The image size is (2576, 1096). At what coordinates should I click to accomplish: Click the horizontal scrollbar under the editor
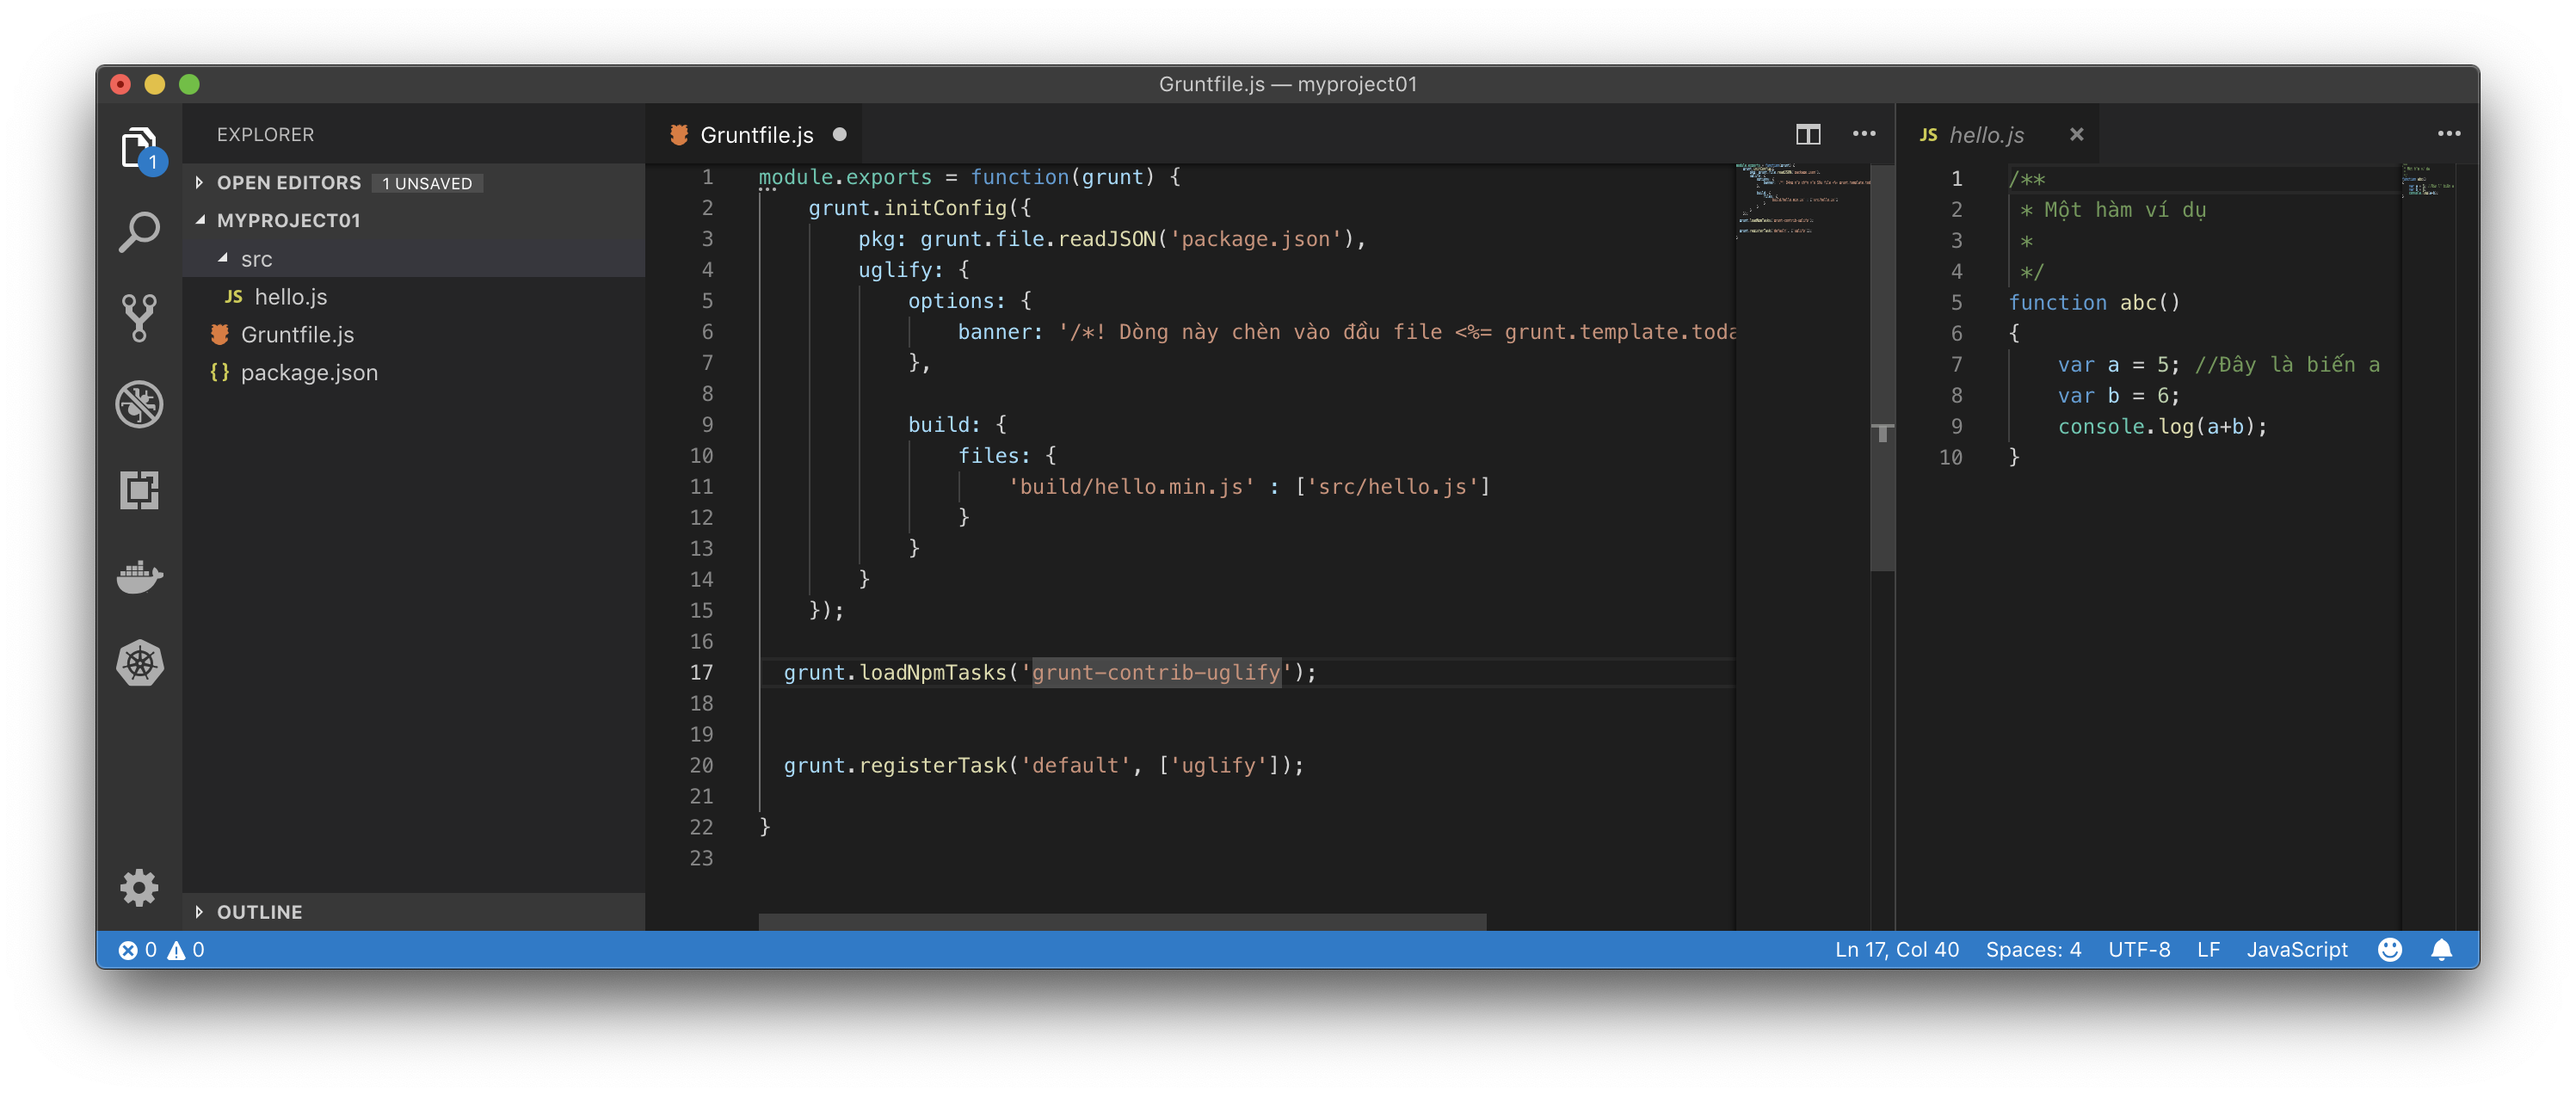(x=1121, y=921)
